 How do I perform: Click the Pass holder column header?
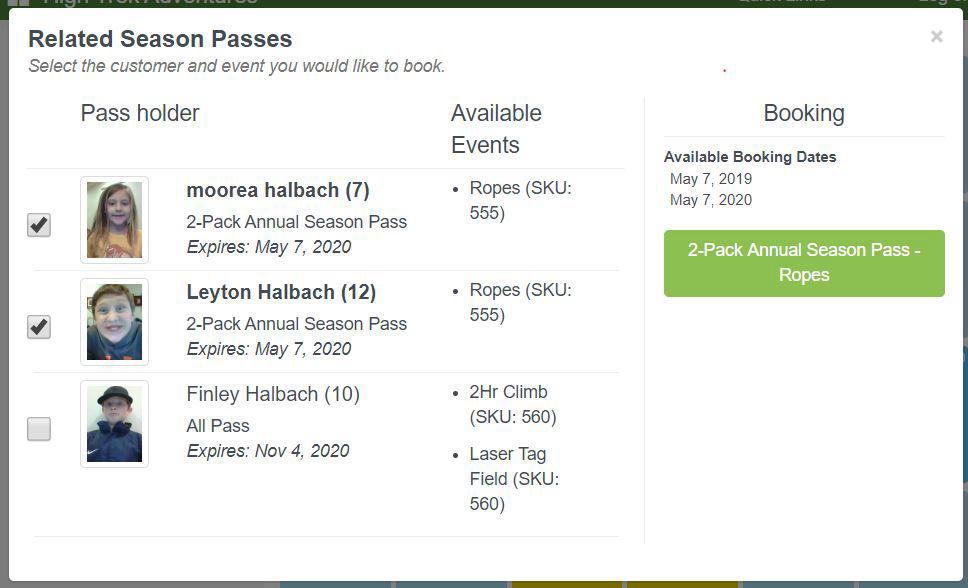click(140, 113)
